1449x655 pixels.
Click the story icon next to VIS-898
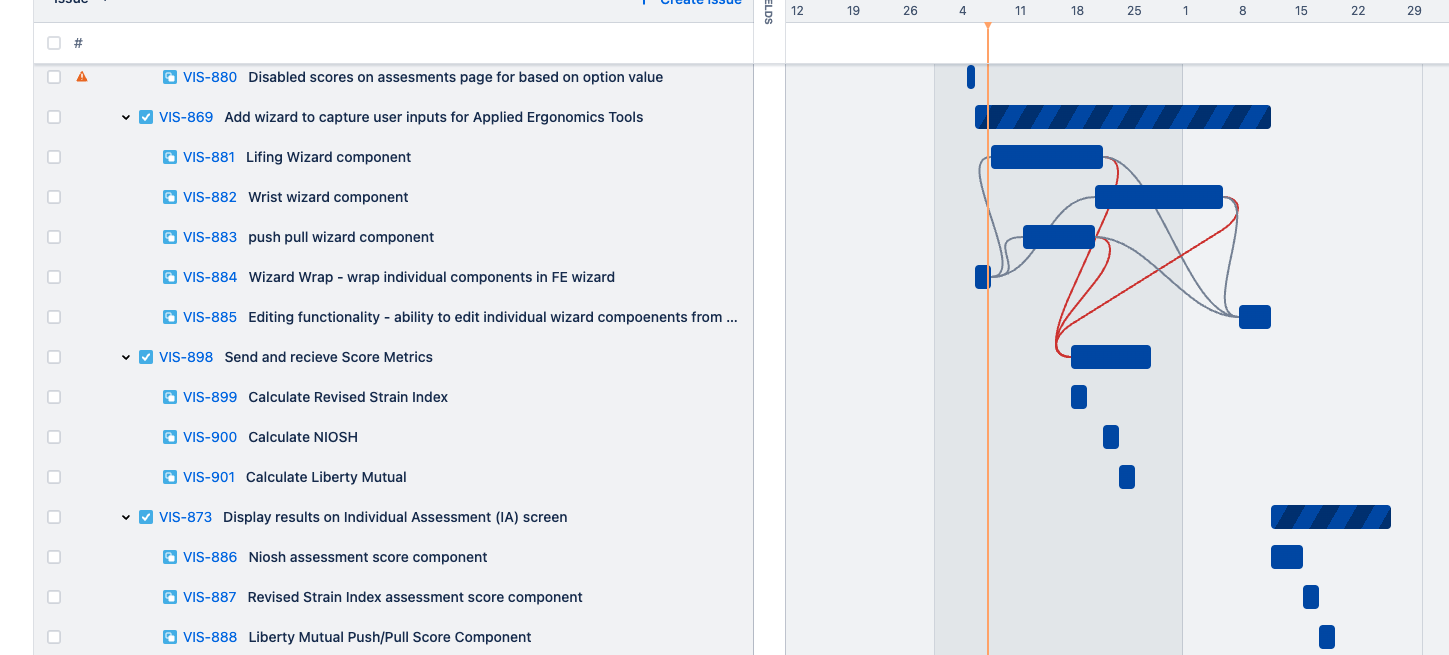[x=146, y=357]
